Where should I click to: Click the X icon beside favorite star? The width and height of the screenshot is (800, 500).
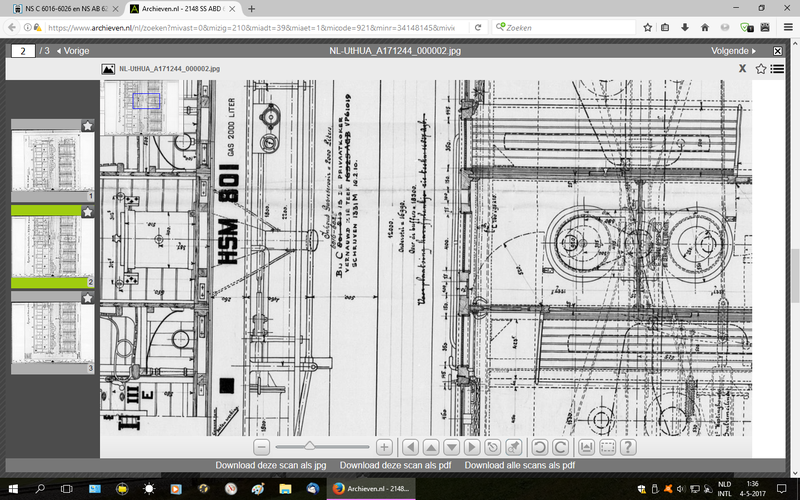[742, 68]
